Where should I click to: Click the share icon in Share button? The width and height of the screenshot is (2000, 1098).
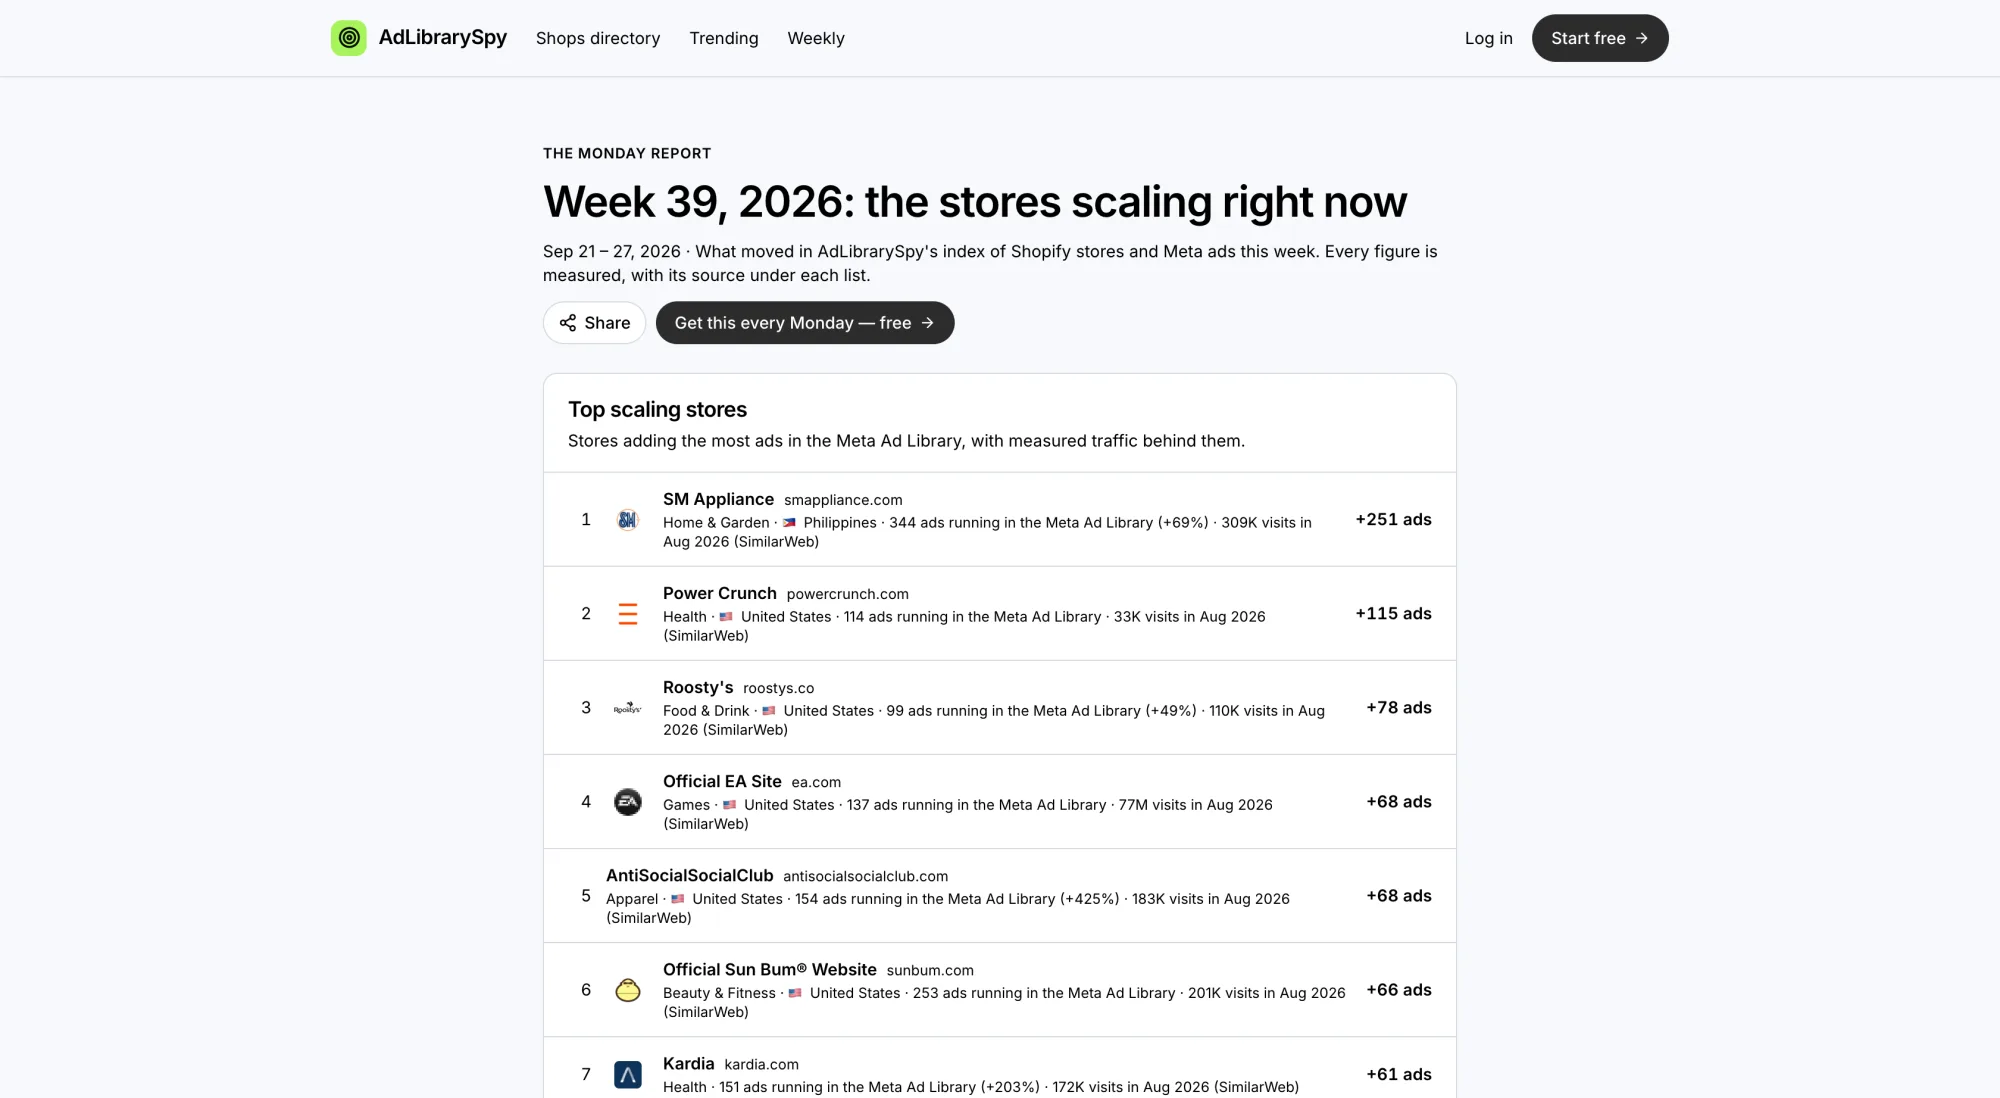(568, 323)
